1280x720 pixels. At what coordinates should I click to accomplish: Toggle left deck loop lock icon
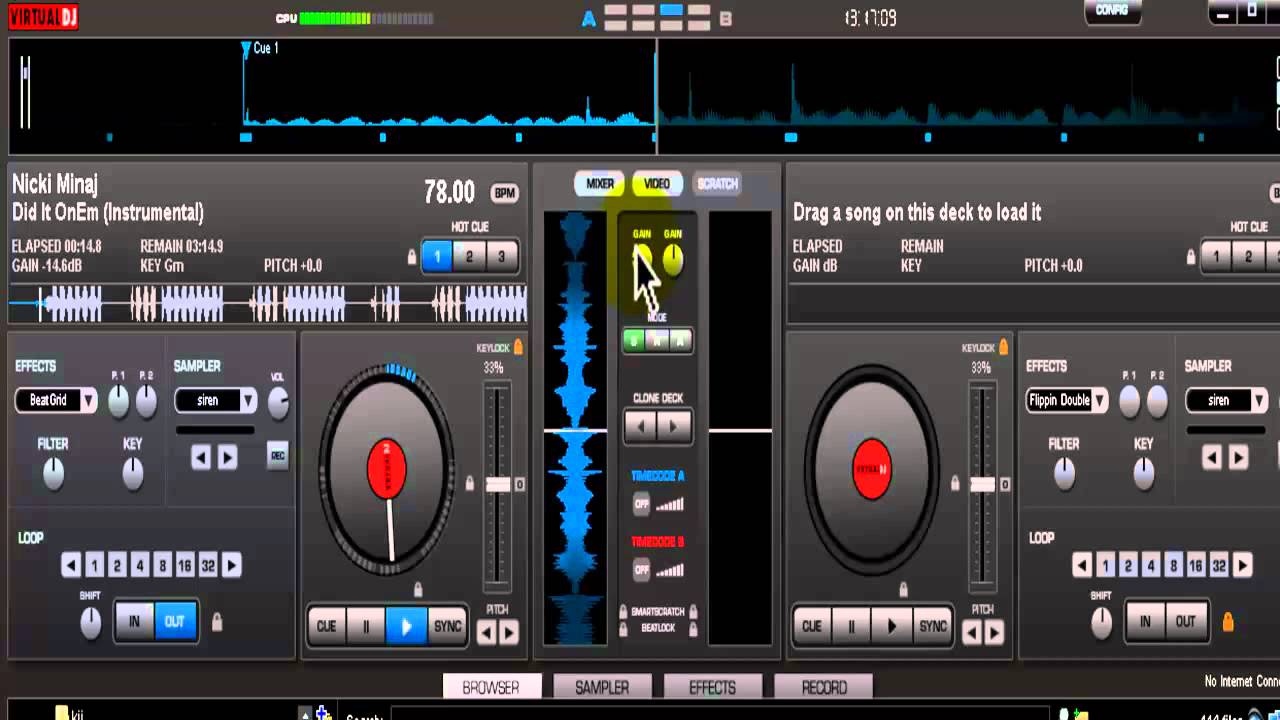[217, 622]
